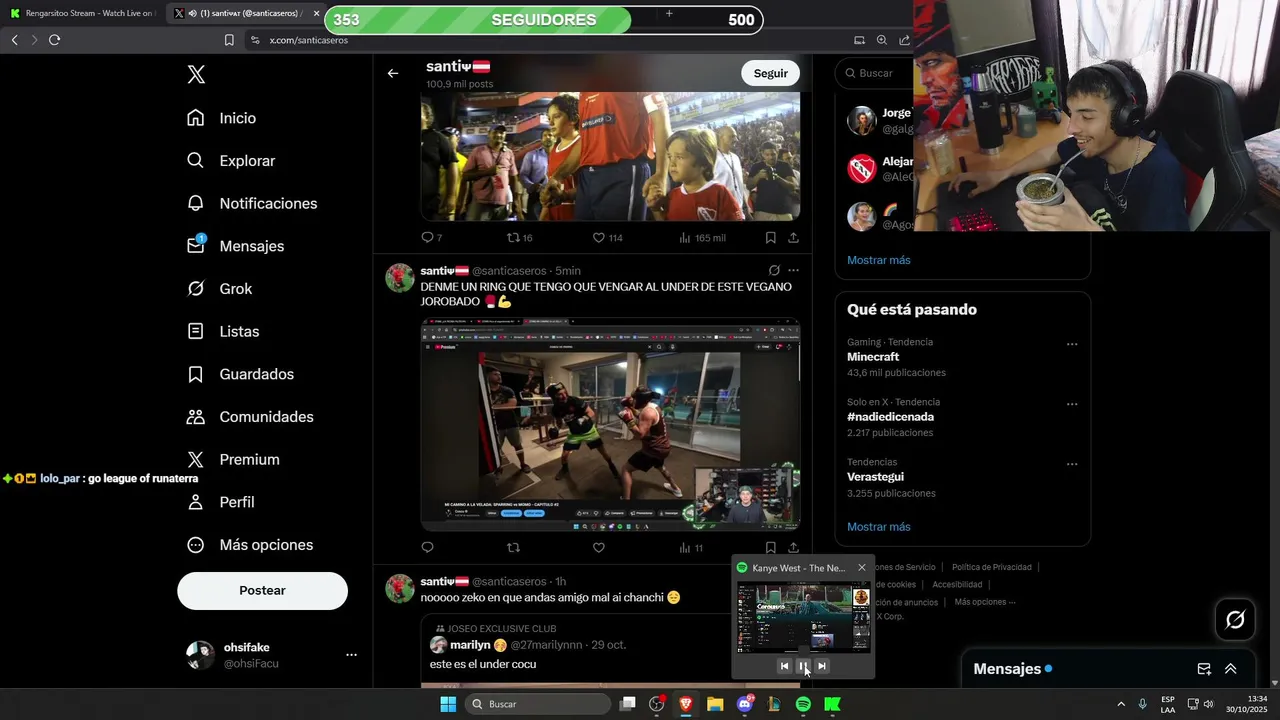The image size is (1280, 720).
Task: Bookmark the DENME UN RING post
Action: 770,548
